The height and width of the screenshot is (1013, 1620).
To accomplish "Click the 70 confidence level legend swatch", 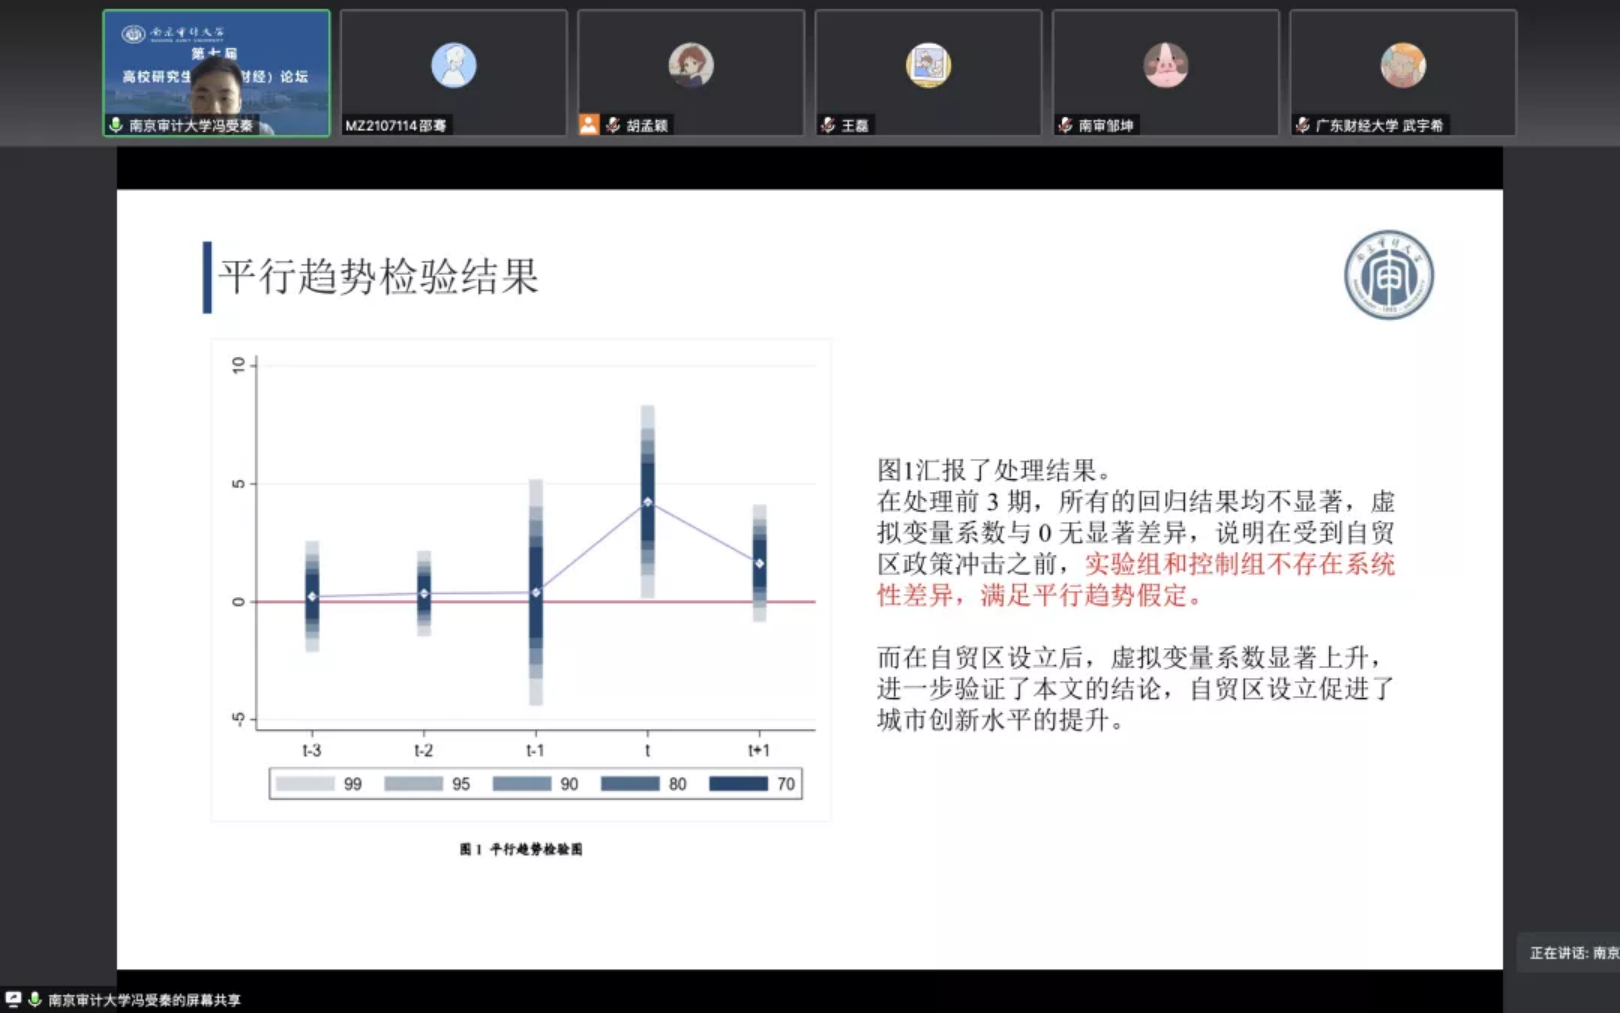I will coord(738,784).
